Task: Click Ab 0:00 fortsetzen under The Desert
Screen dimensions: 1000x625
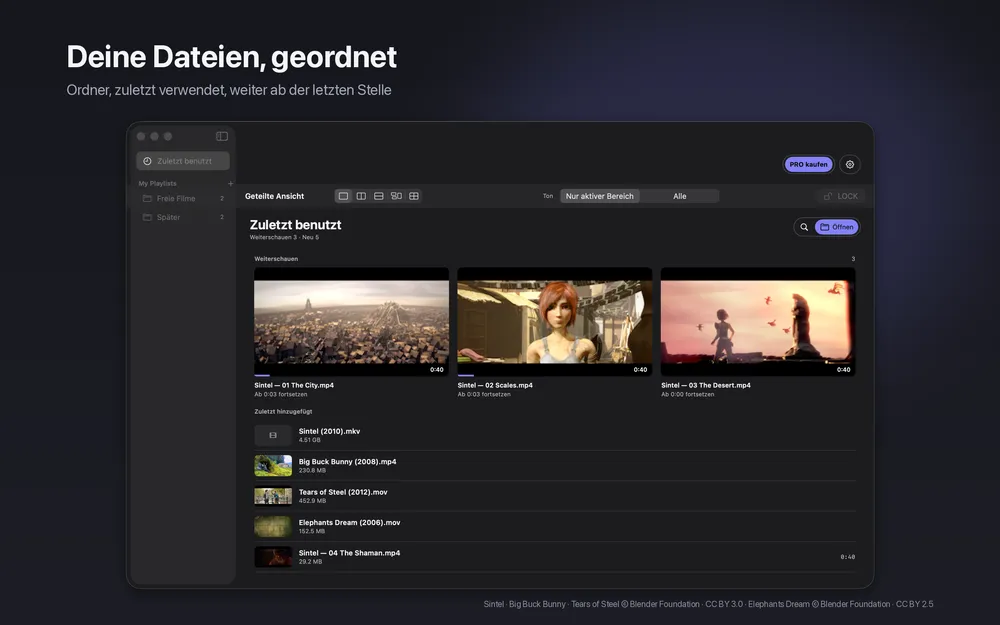Action: [688, 394]
